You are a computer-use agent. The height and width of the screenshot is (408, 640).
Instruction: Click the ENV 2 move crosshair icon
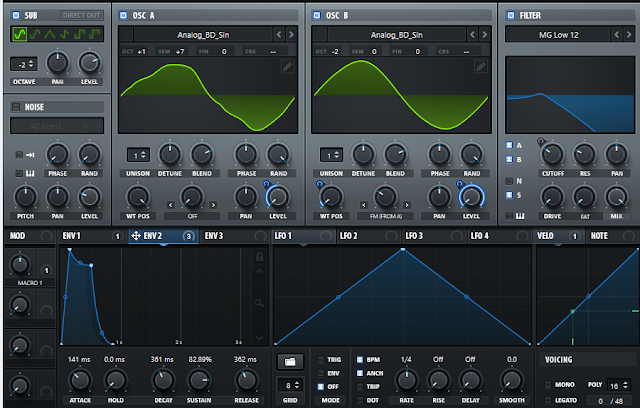coord(136,236)
